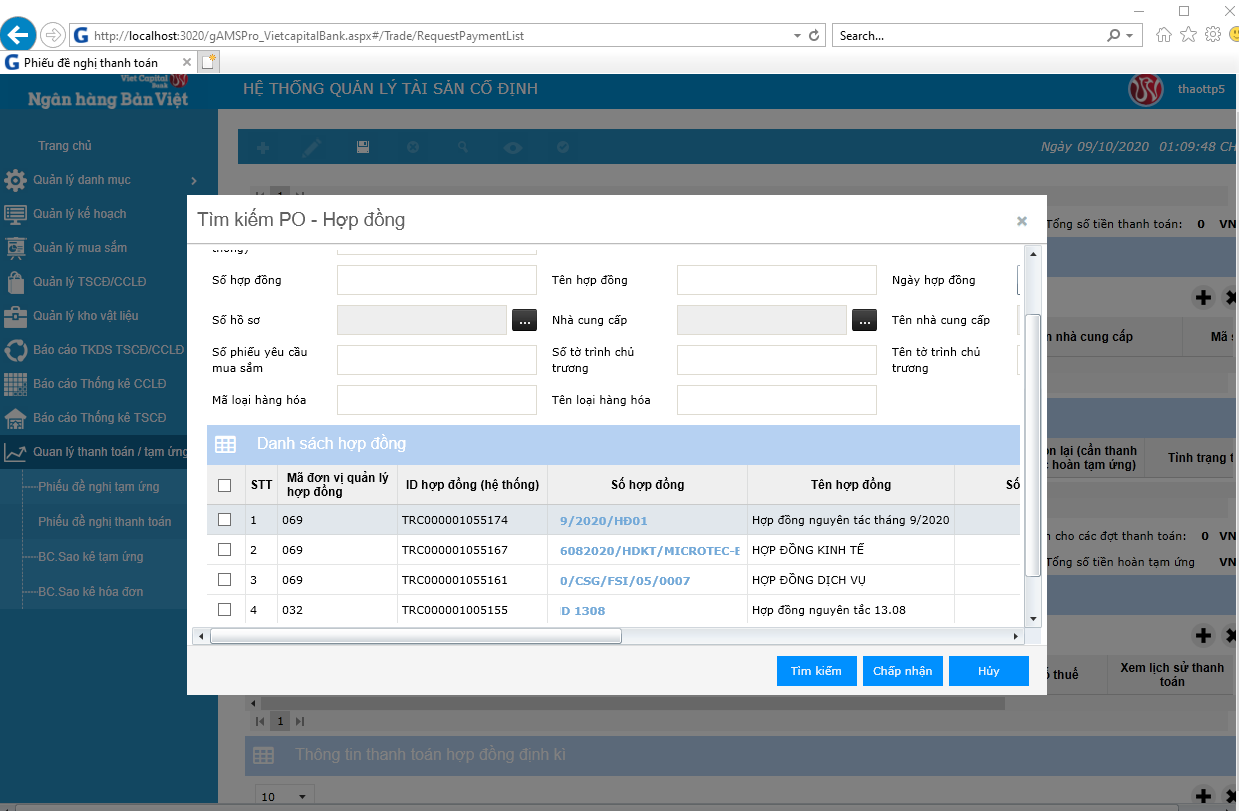1239x811 pixels.
Task: Click the Hủy button
Action: pyautogui.click(x=989, y=671)
